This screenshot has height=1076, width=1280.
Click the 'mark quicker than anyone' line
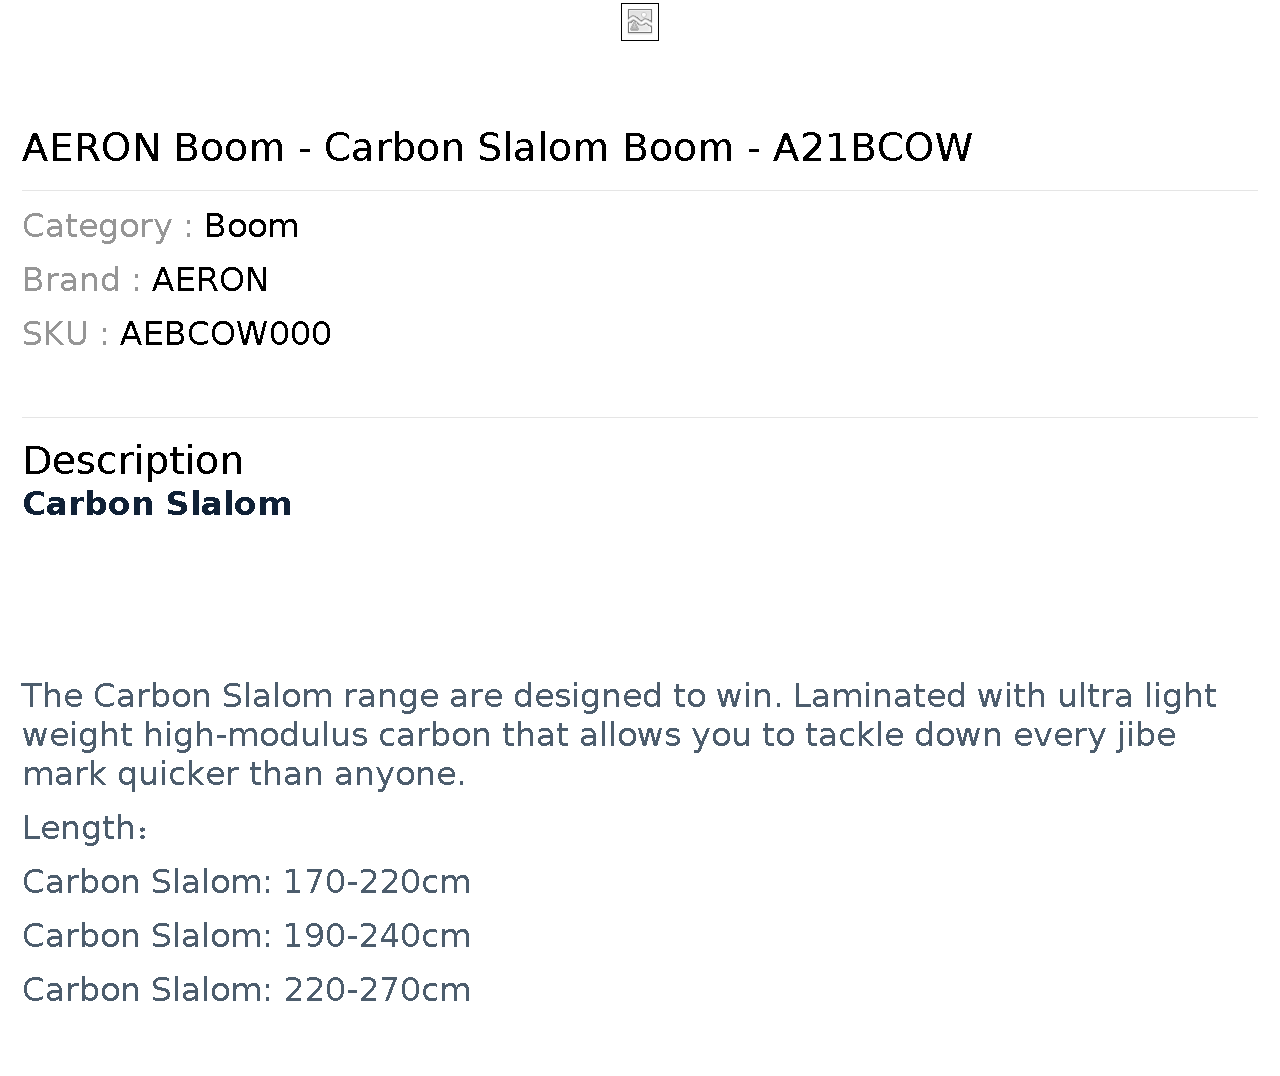pyautogui.click(x=244, y=774)
